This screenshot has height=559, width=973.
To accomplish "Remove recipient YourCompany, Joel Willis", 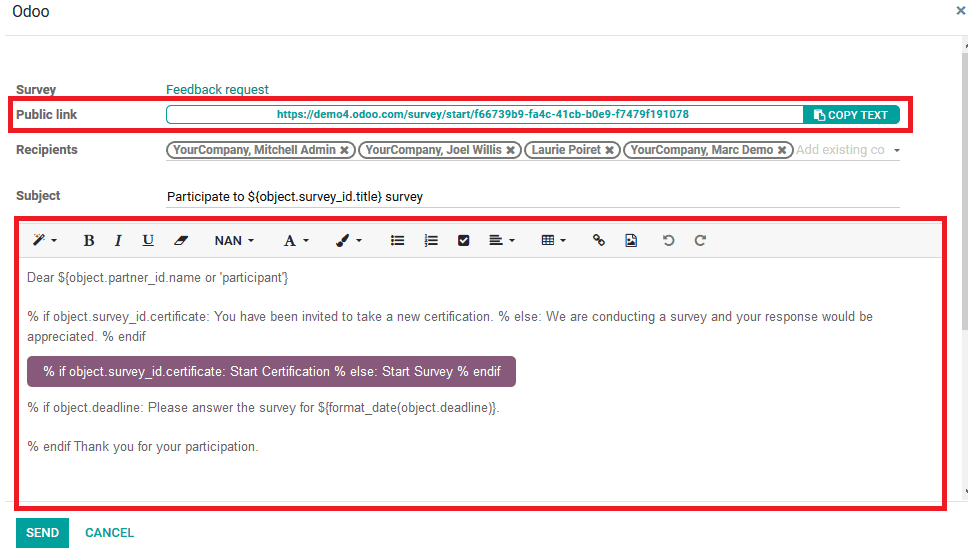I will pos(510,150).
